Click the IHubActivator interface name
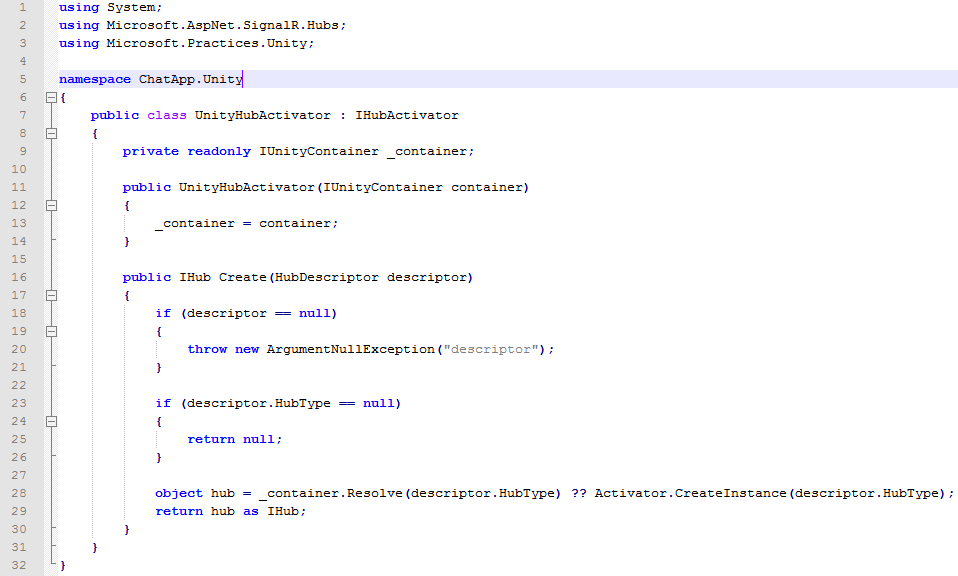This screenshot has height=576, width=958. pyautogui.click(x=409, y=115)
